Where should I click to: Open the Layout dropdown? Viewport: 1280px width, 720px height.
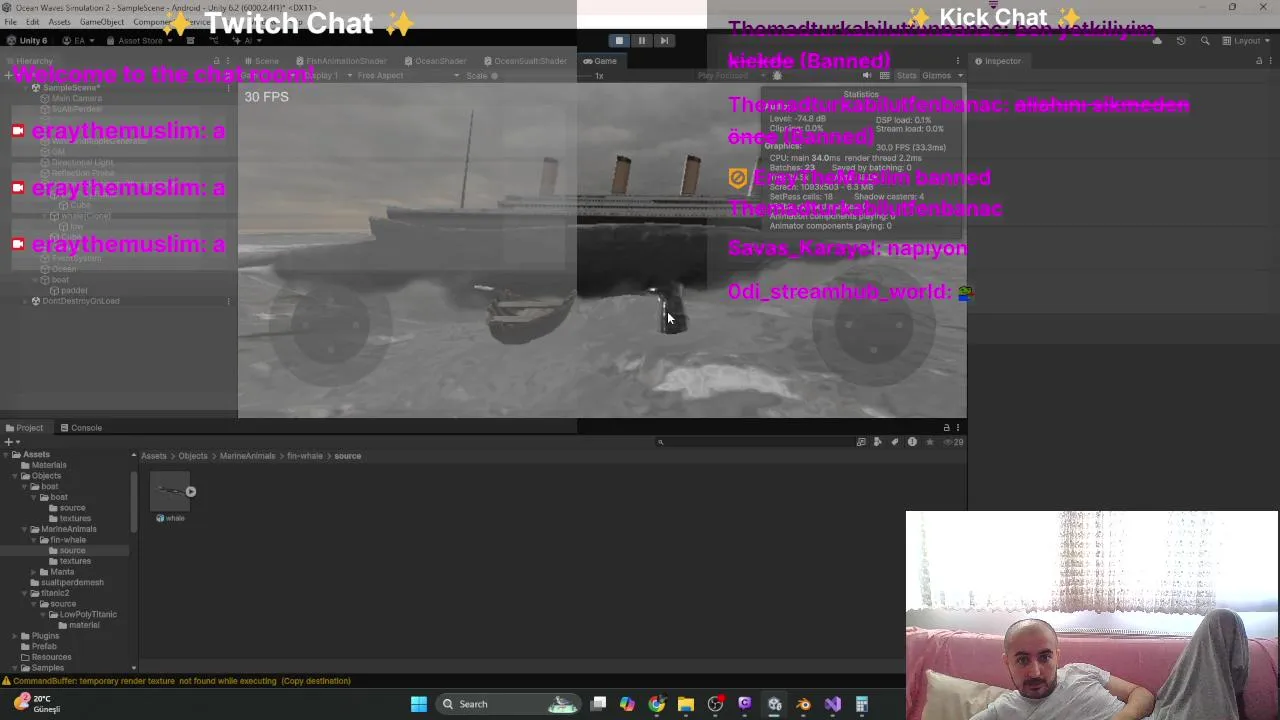(1248, 41)
